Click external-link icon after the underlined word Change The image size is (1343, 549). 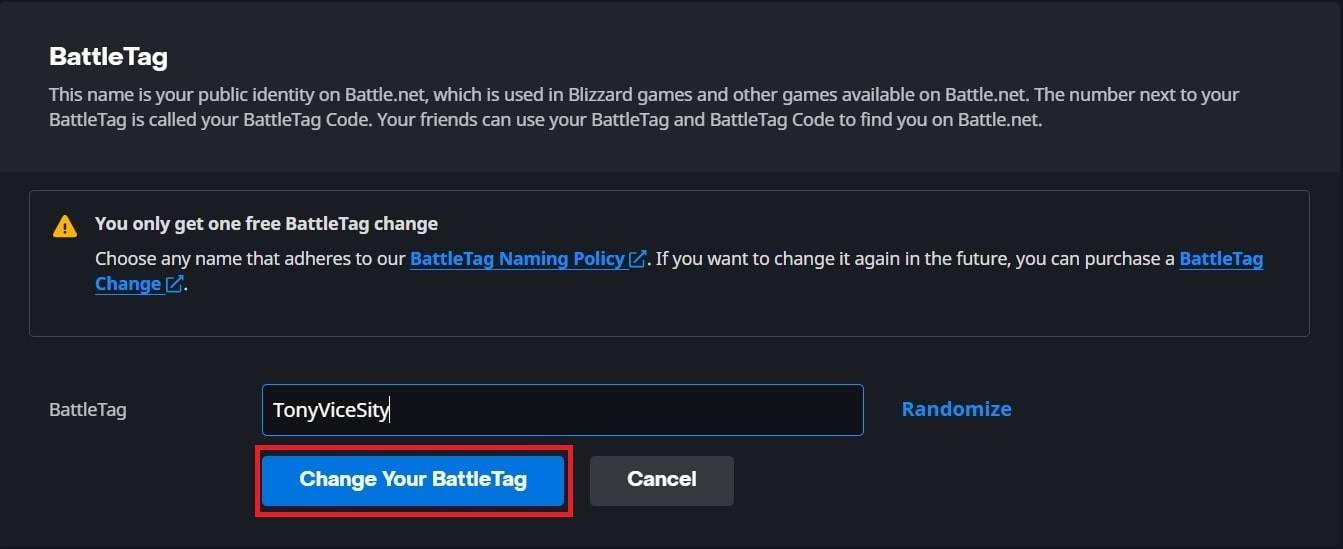[174, 284]
